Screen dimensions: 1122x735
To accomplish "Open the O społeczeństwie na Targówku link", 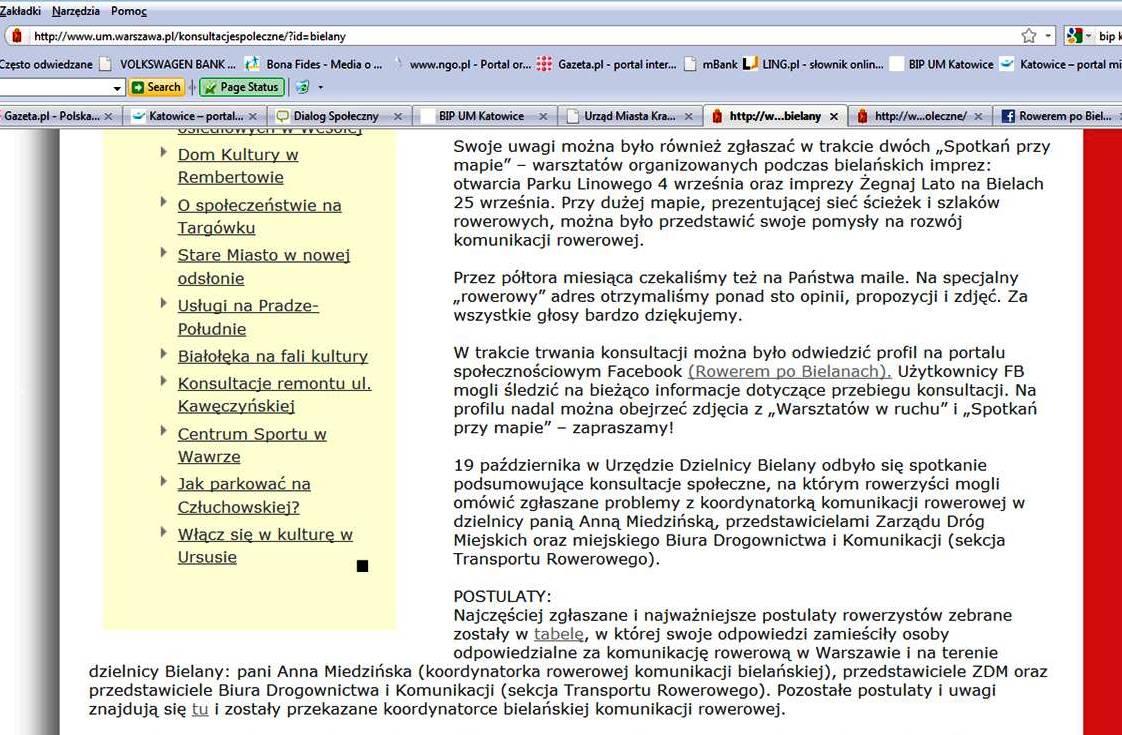I will [x=259, y=216].
